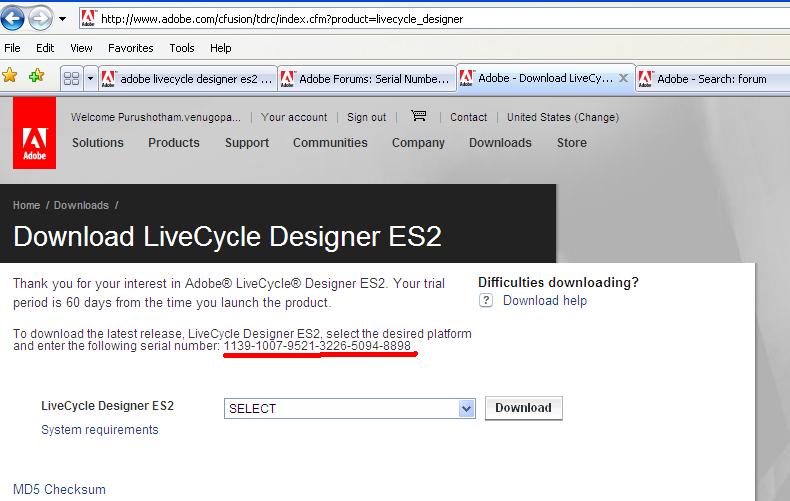Close the 'Adobe - Download LiveCy...' tab
Viewport: 790px width, 501px height.
point(623,78)
